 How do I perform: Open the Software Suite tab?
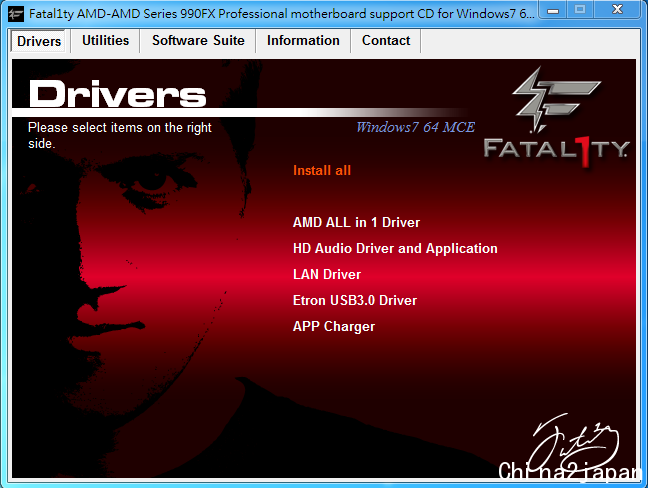[x=198, y=40]
